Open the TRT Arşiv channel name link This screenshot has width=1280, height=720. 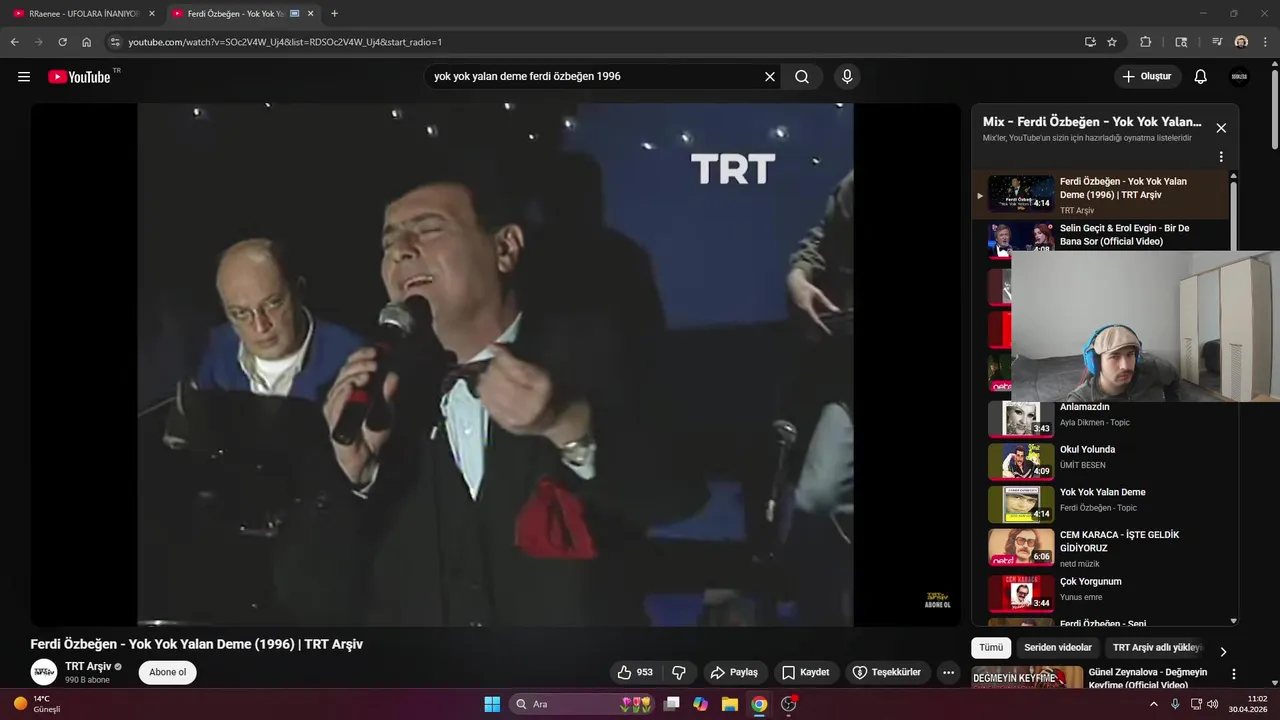(88, 666)
